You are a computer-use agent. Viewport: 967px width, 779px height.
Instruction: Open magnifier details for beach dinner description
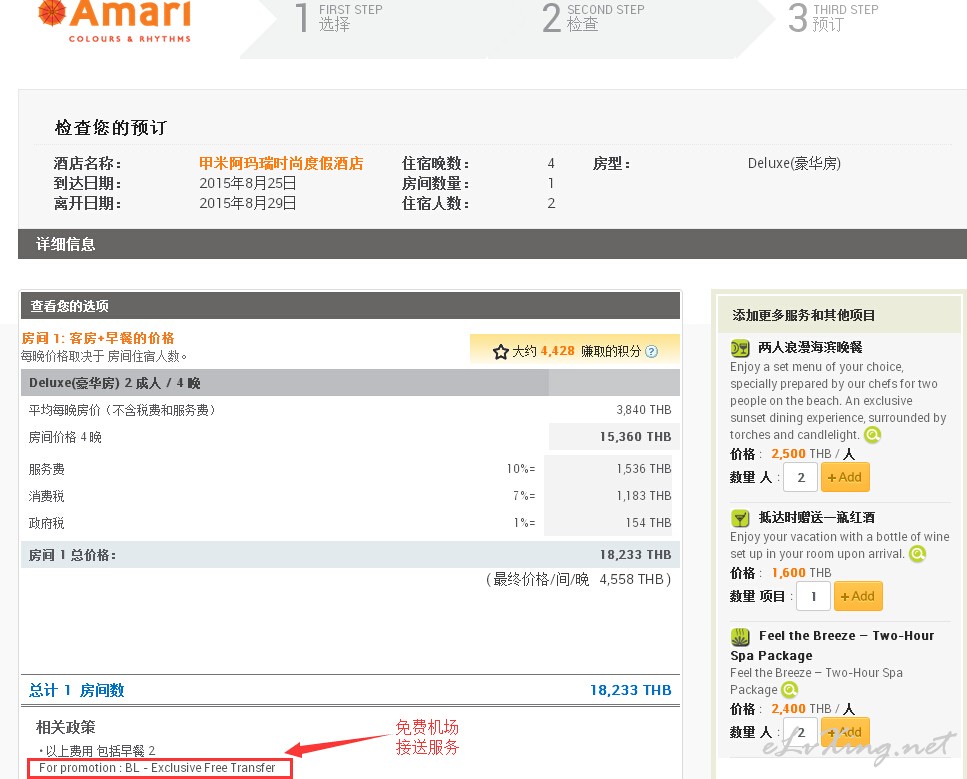click(872, 435)
